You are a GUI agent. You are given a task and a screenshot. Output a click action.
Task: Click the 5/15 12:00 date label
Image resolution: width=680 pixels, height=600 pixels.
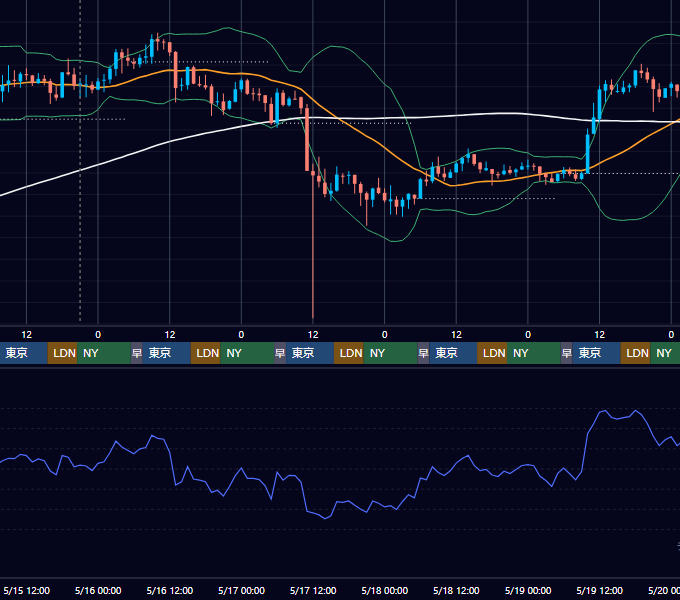[26, 590]
